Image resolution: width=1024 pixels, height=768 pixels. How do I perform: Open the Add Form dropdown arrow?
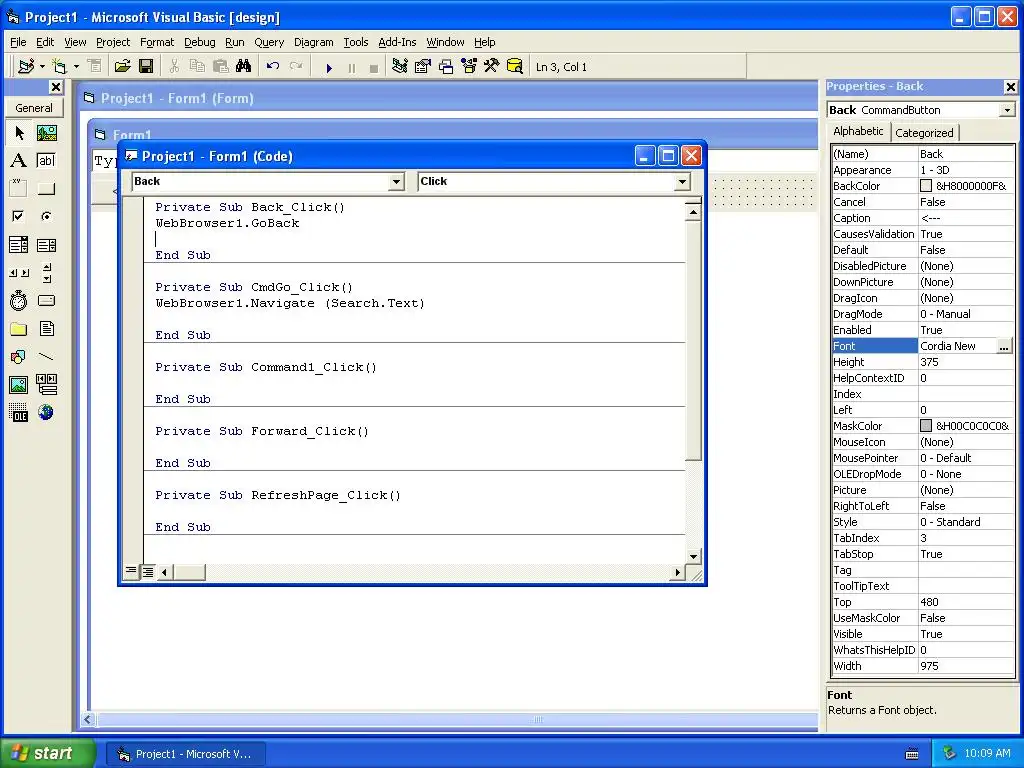(x=76, y=67)
